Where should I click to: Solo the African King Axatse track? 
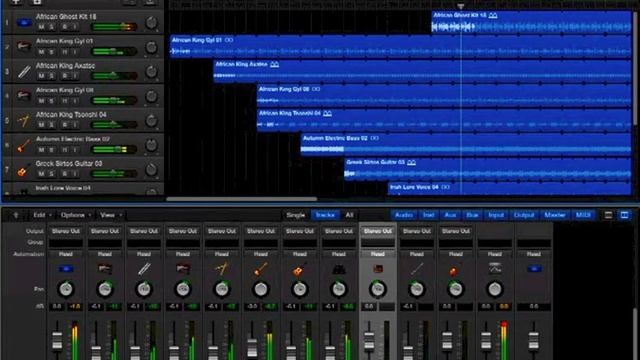[51, 76]
